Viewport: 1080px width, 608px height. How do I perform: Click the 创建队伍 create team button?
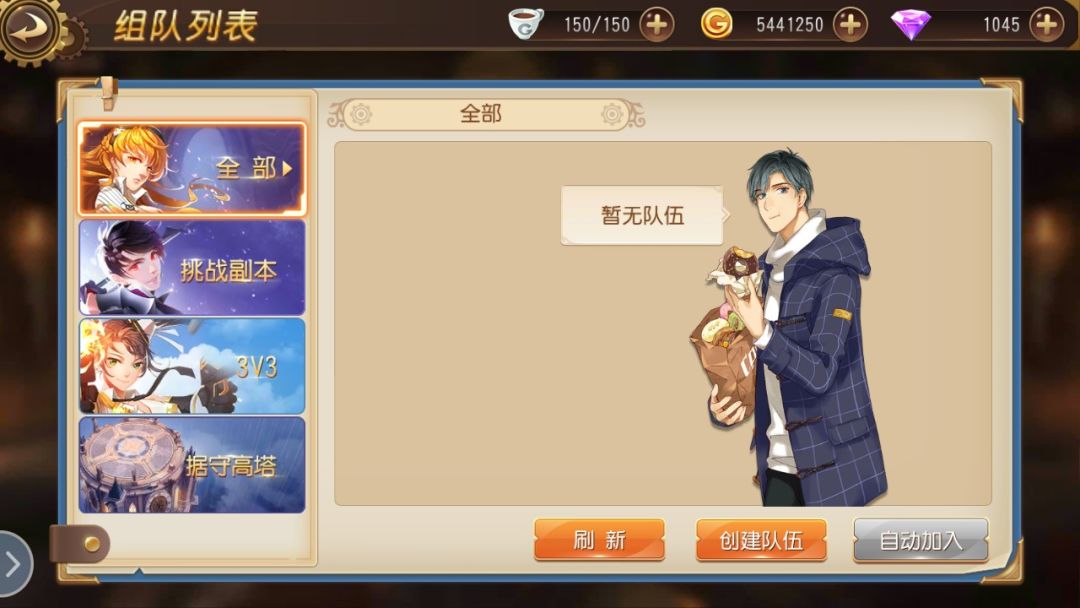(761, 540)
